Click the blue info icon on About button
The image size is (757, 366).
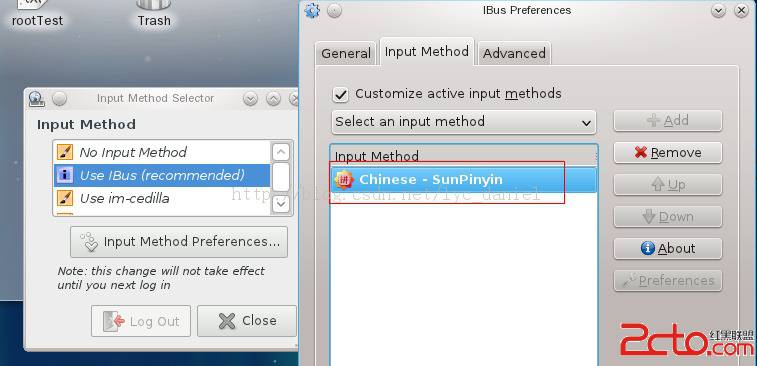coord(647,248)
